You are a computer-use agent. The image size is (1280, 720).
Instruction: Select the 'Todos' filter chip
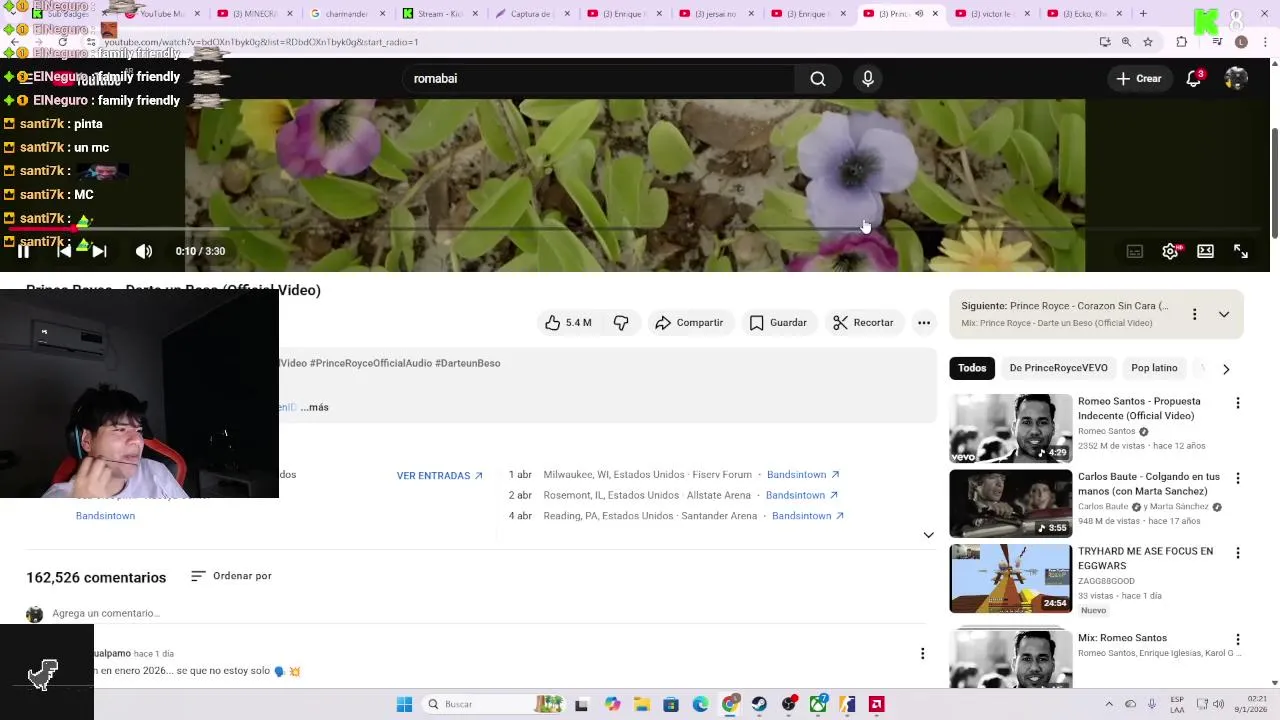point(972,368)
